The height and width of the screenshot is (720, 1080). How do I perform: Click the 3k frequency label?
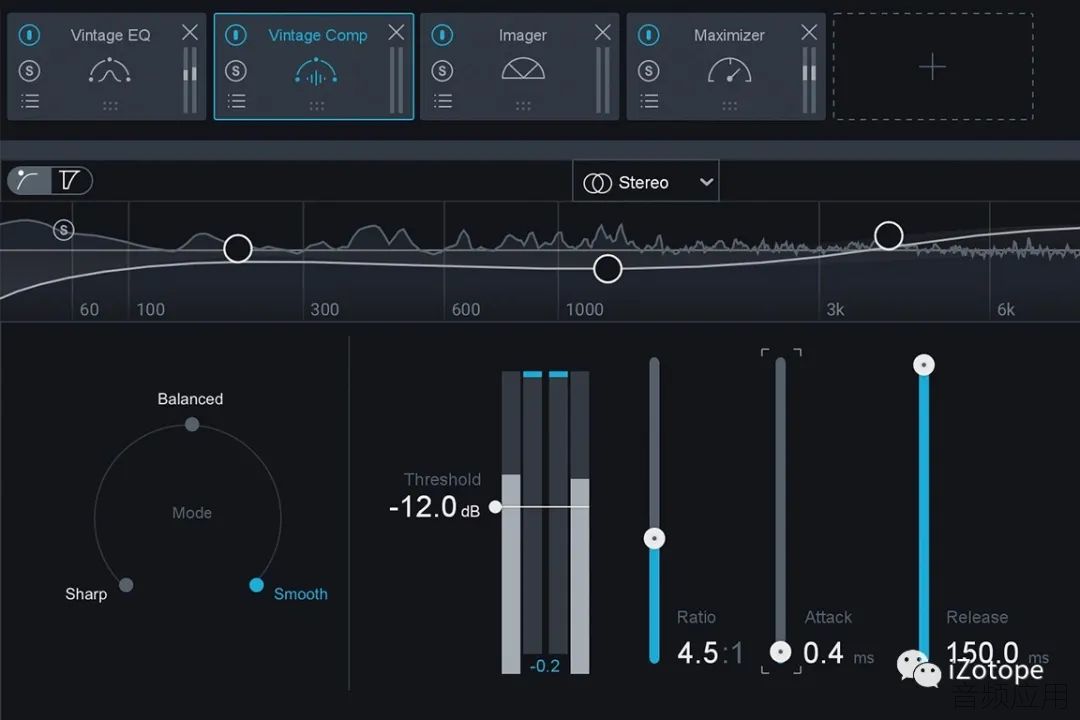(x=835, y=309)
